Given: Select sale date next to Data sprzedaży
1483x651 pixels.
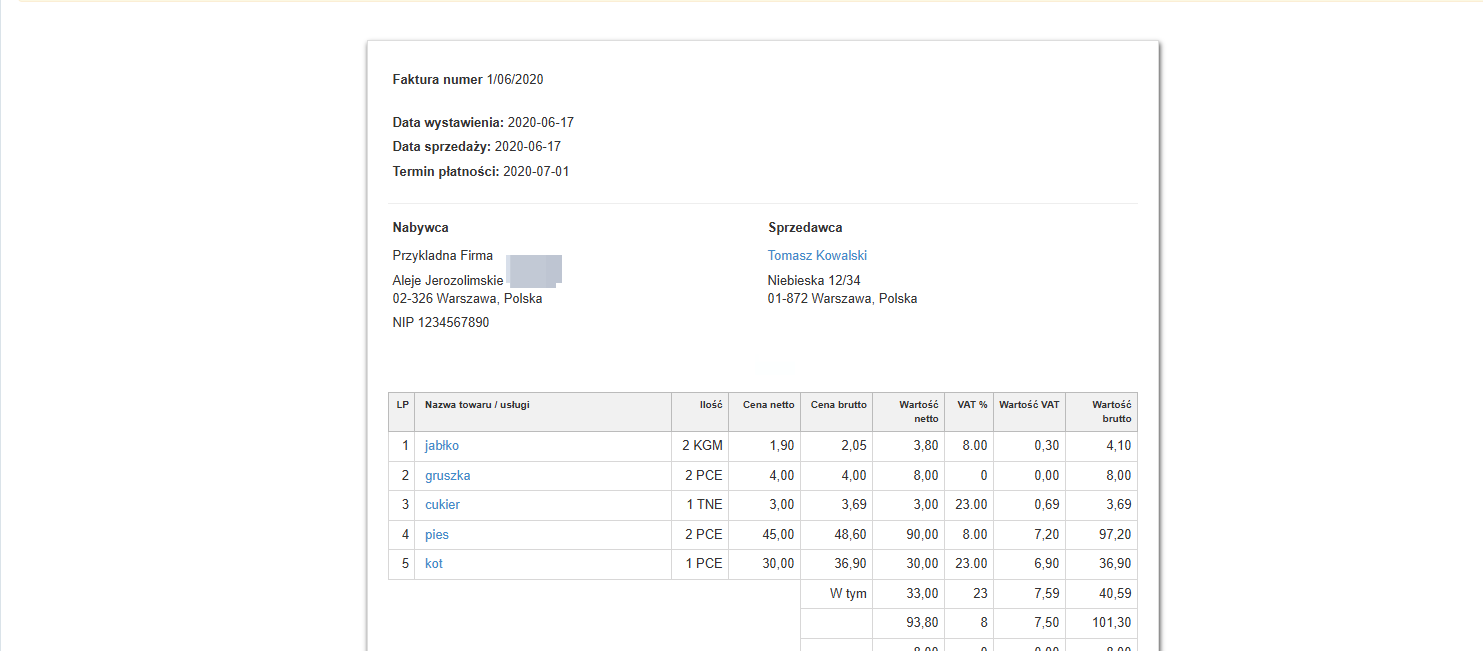Looking at the screenshot, I should point(528,147).
